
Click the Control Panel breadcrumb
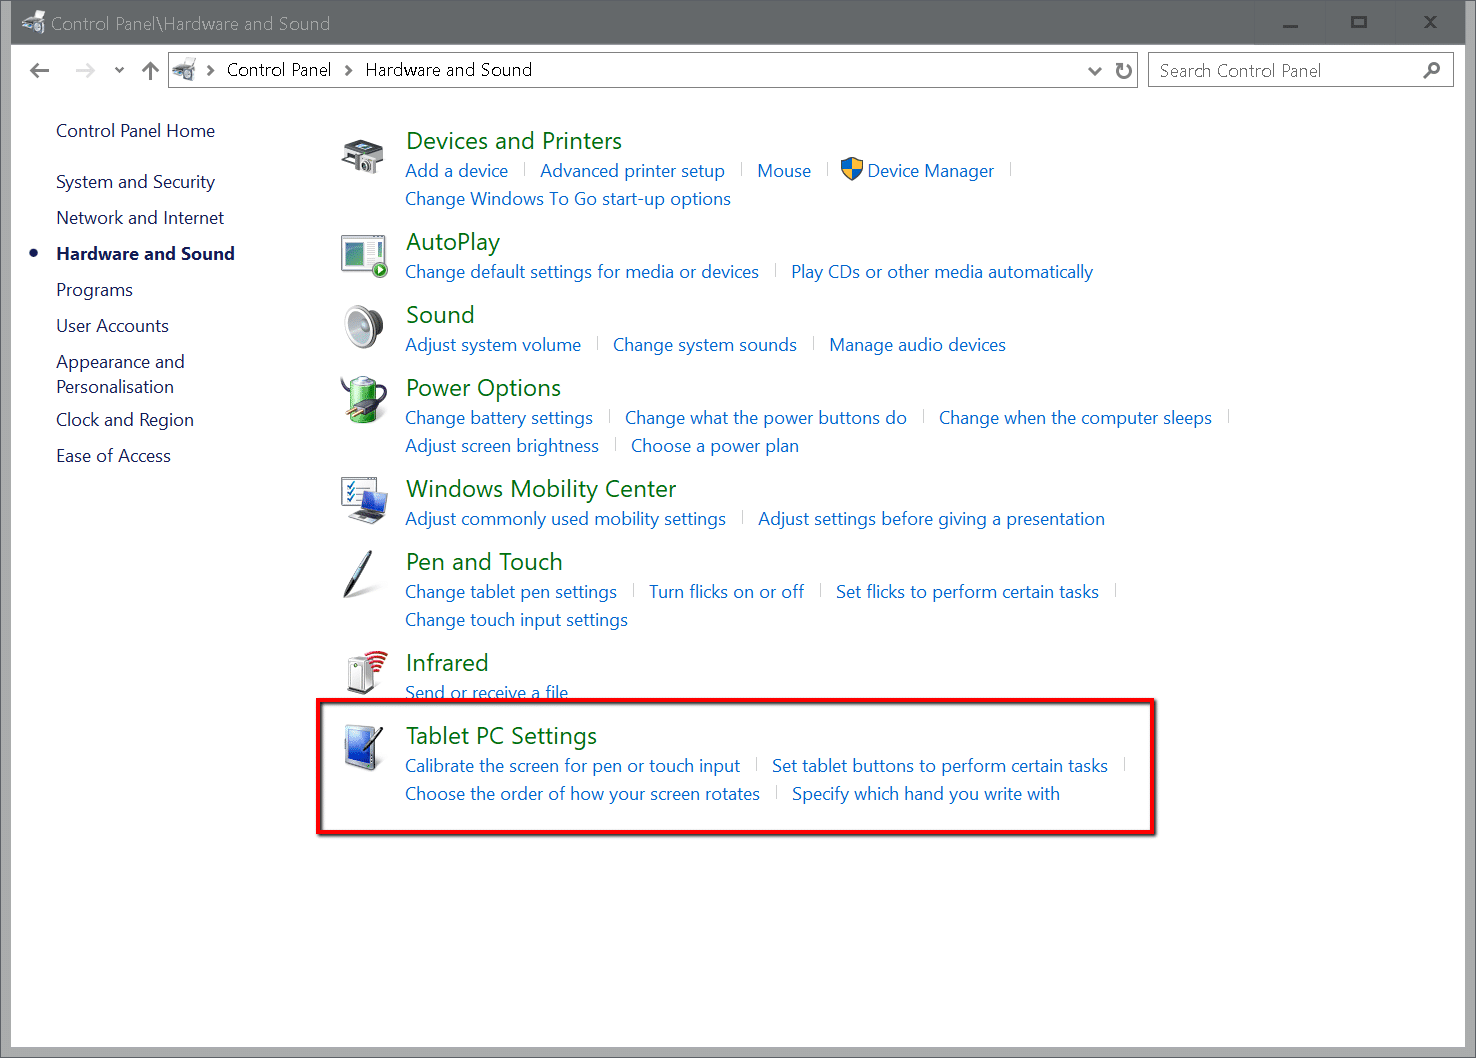(279, 70)
